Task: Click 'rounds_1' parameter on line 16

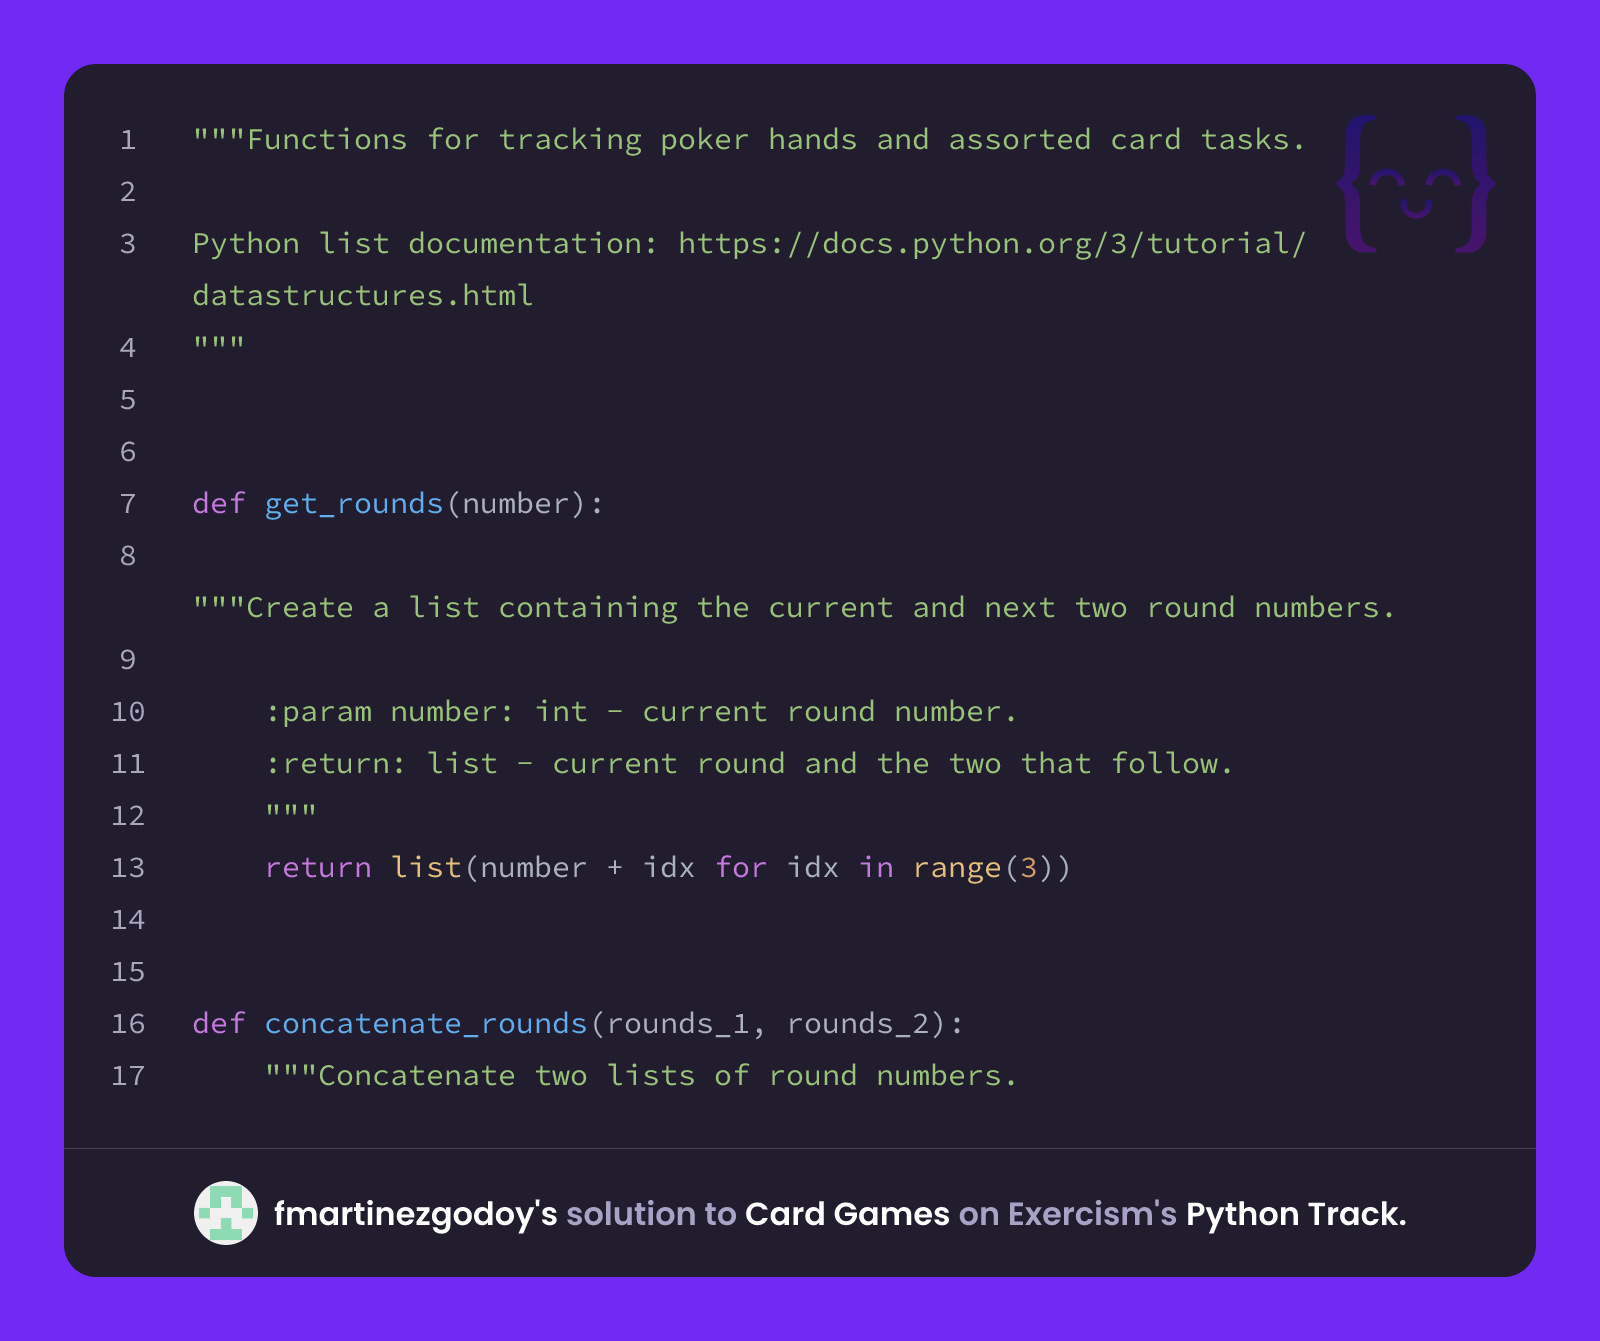Action: pyautogui.click(x=678, y=1023)
